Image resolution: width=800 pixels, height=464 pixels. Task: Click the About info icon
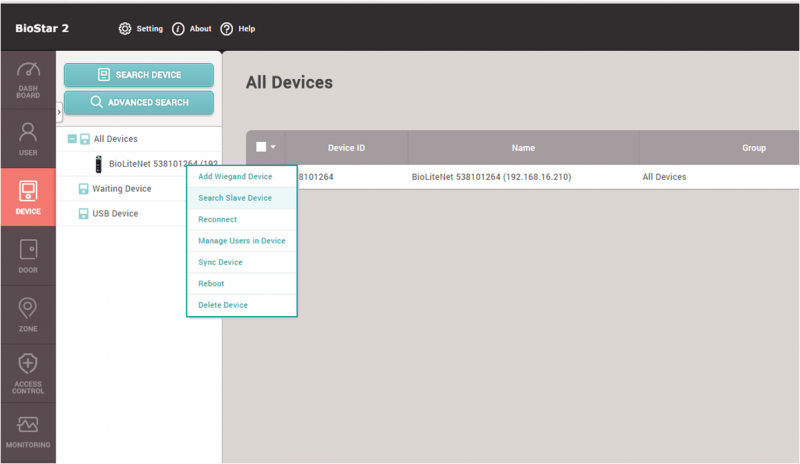(178, 28)
